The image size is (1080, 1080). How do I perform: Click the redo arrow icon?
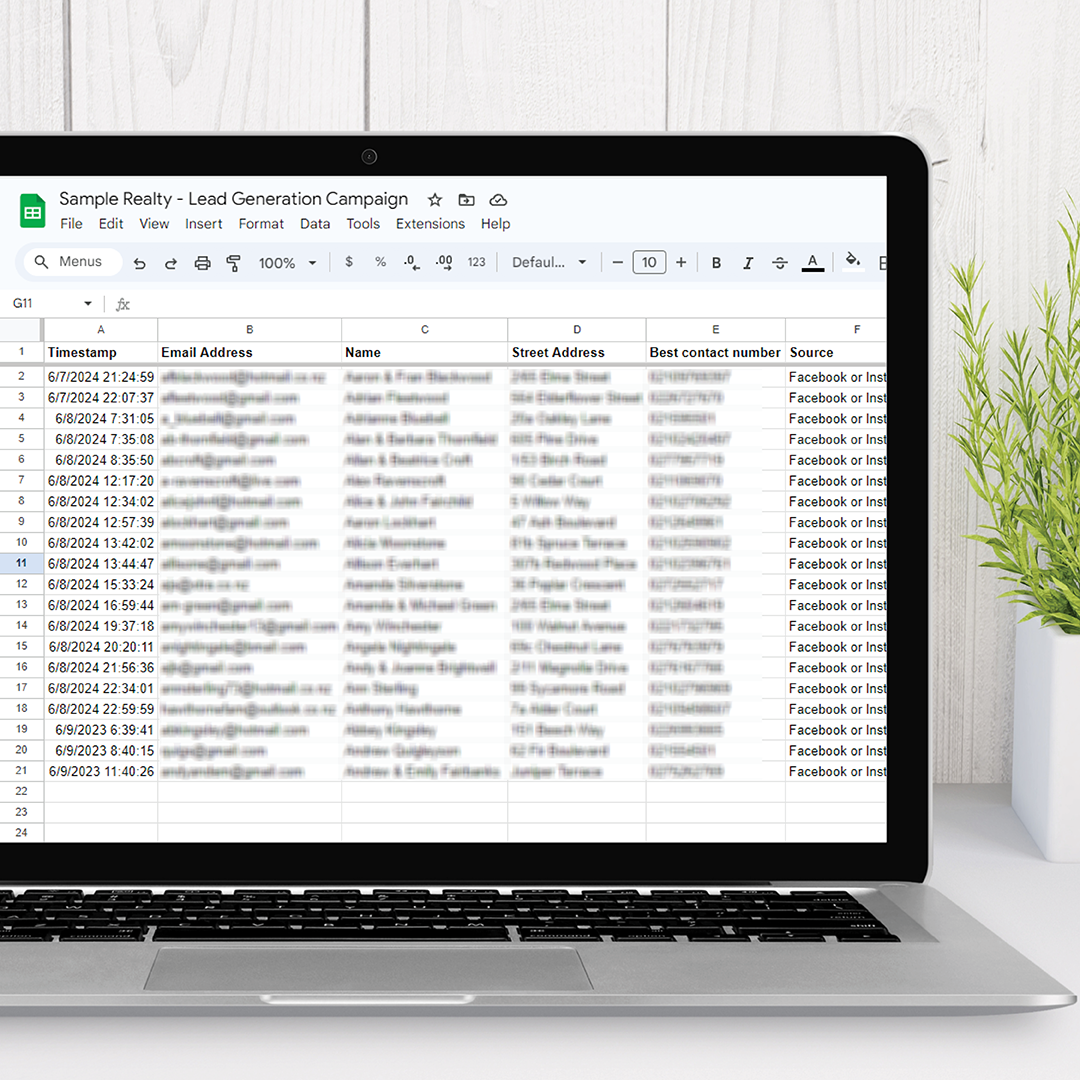click(171, 263)
